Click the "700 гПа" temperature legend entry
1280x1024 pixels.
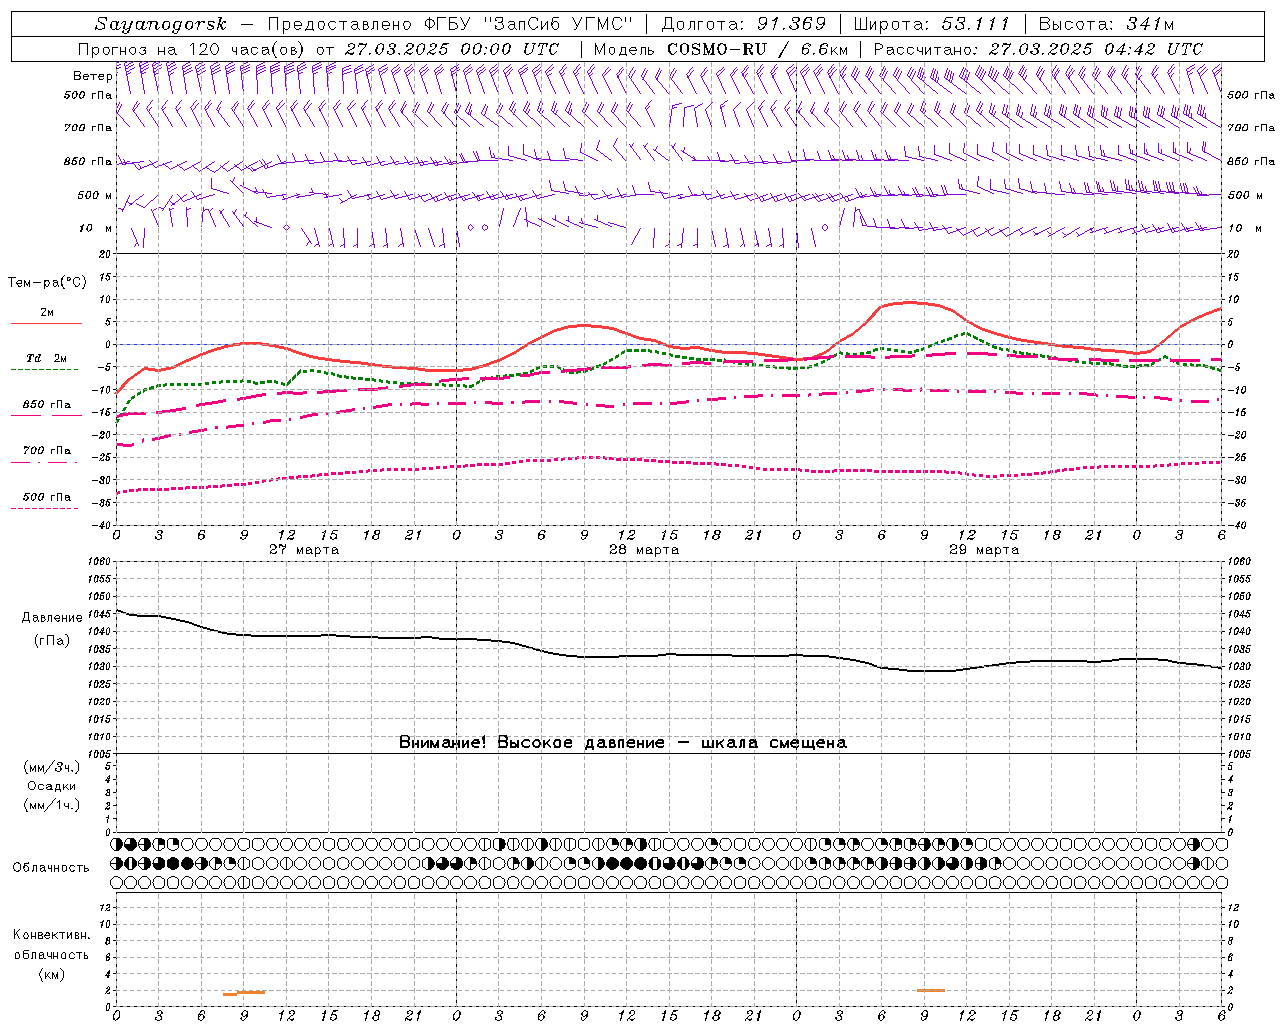[x=47, y=451]
